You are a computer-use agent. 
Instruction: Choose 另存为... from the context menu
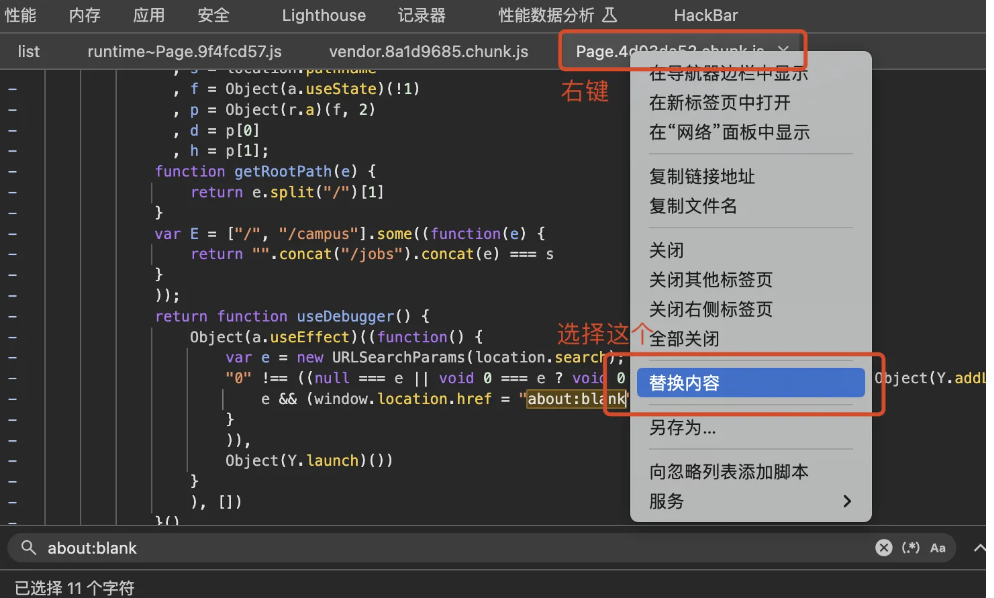click(683, 428)
